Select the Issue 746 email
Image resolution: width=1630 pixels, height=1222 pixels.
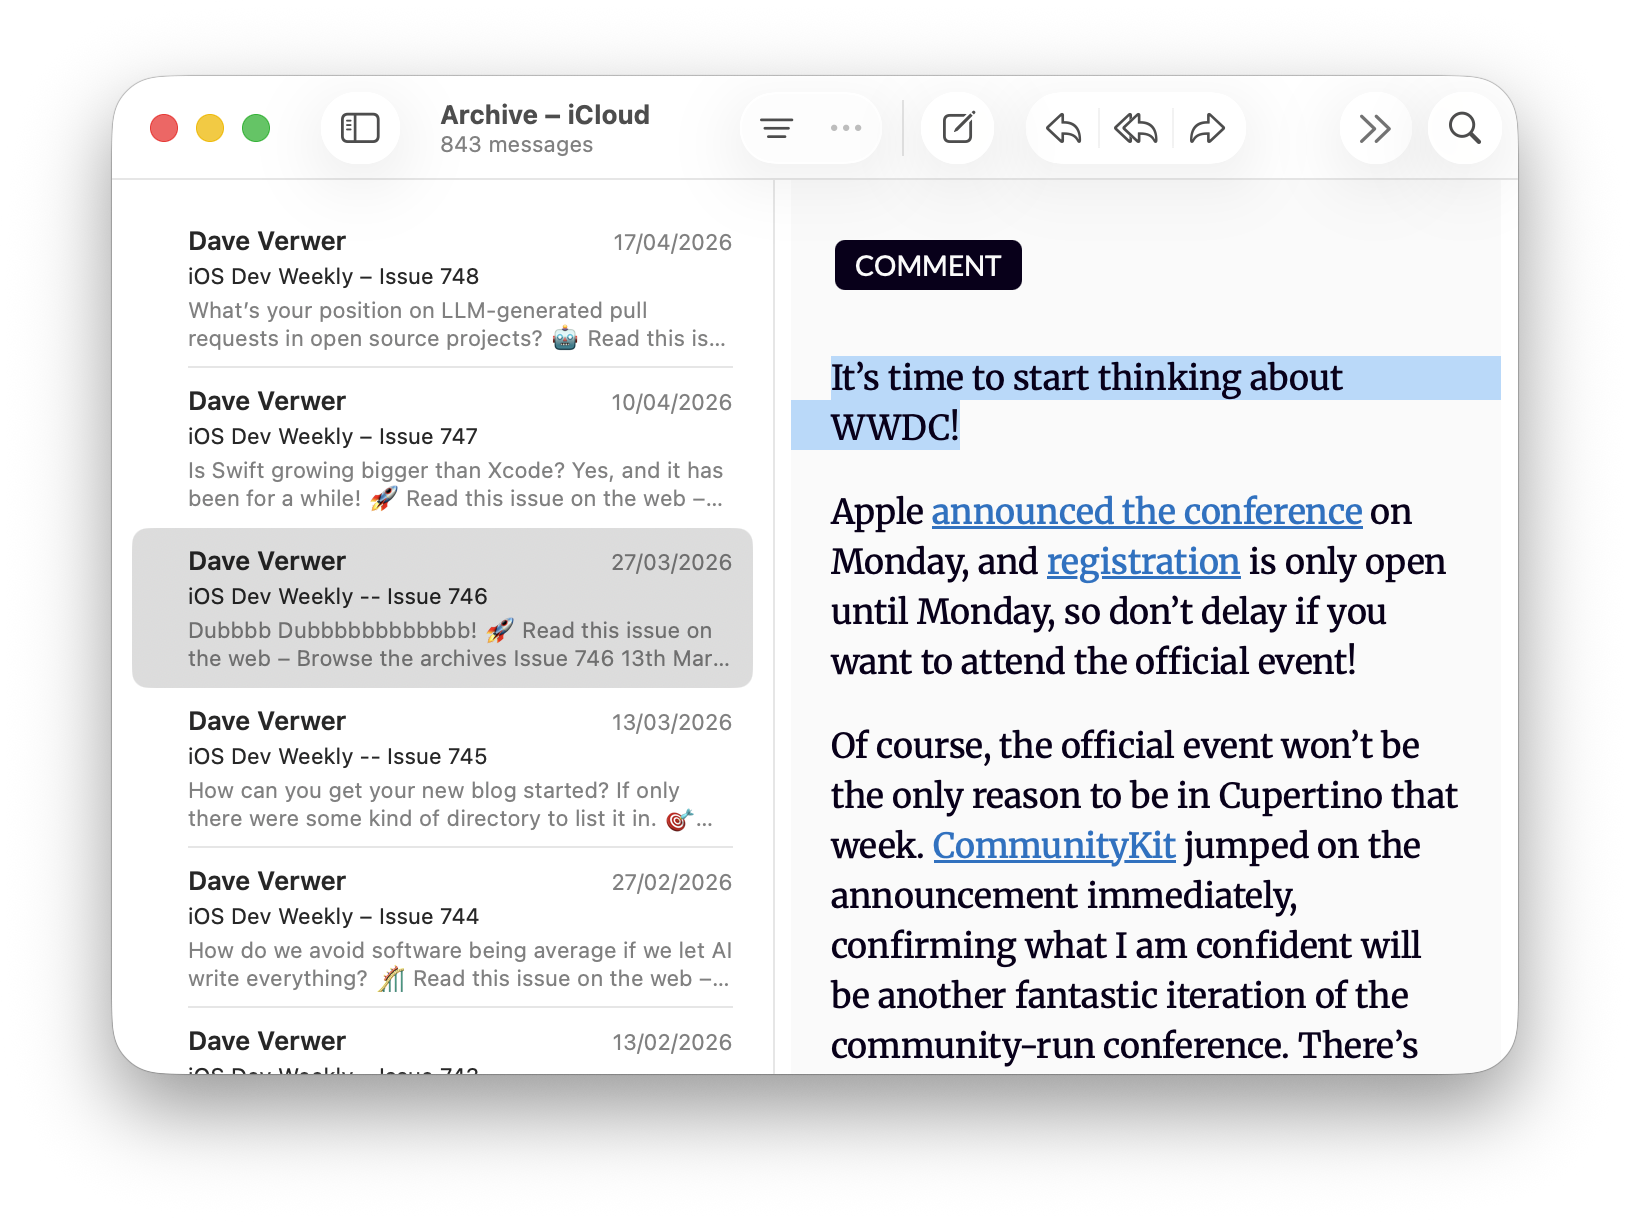tap(442, 608)
